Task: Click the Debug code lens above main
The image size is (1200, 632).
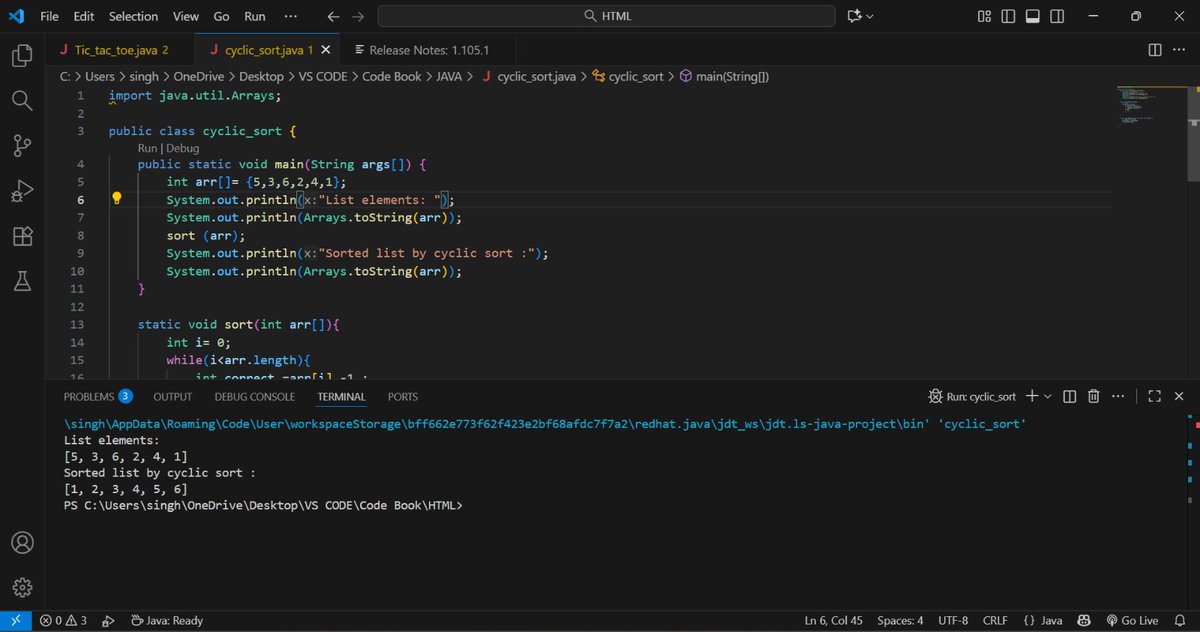Action: (x=182, y=148)
